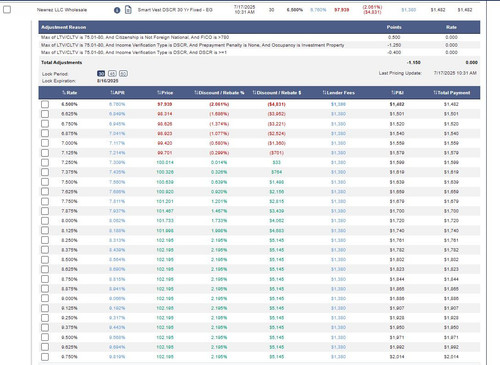Open the document icon next to Smart Vest DSCR
500x365 pixels.
click(128, 10)
